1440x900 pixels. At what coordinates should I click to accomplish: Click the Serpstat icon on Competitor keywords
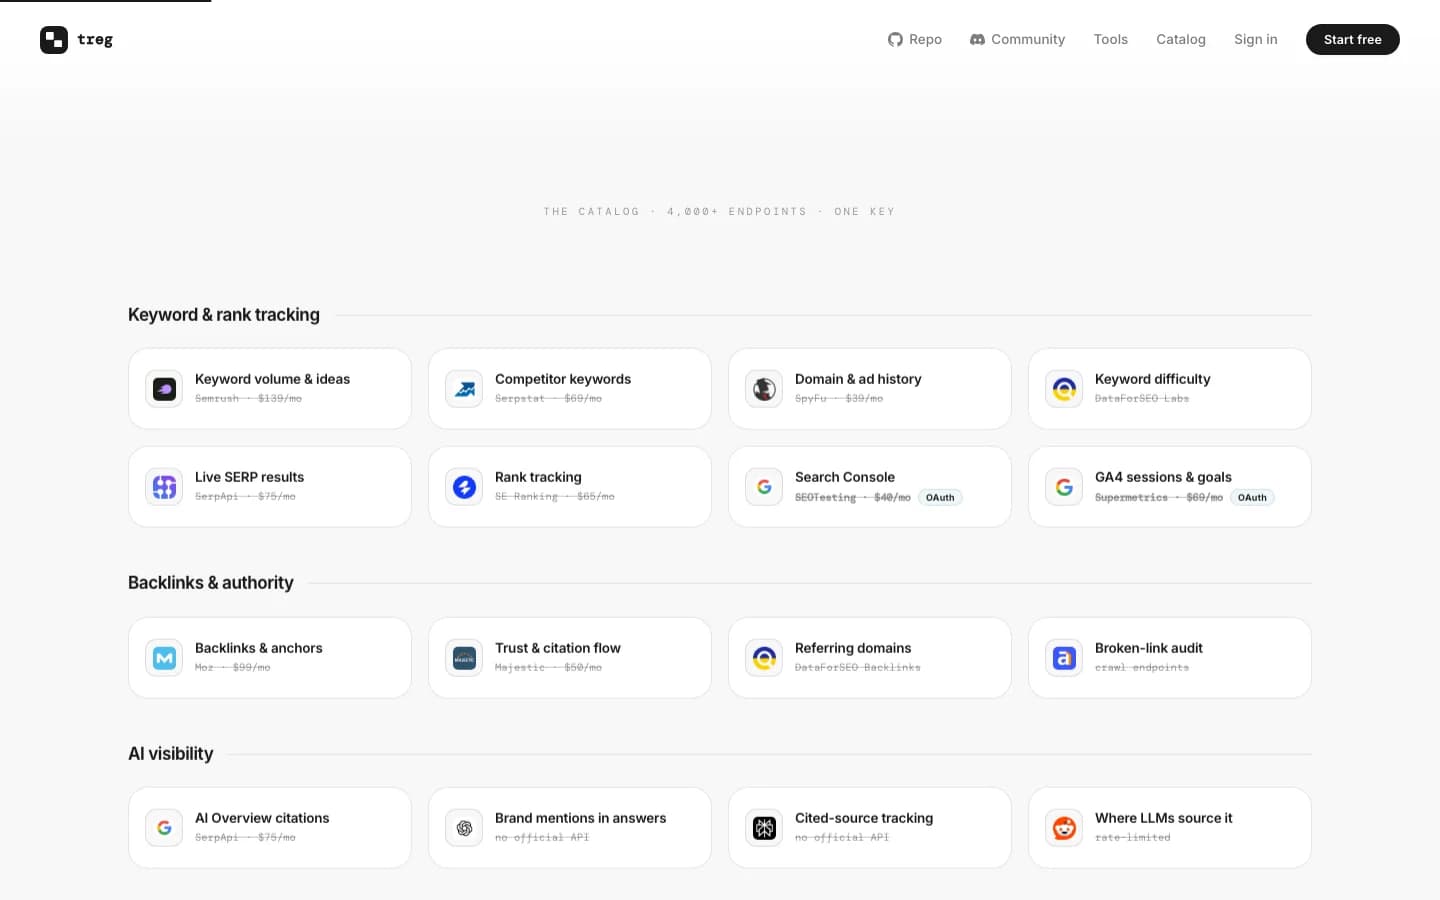point(464,389)
